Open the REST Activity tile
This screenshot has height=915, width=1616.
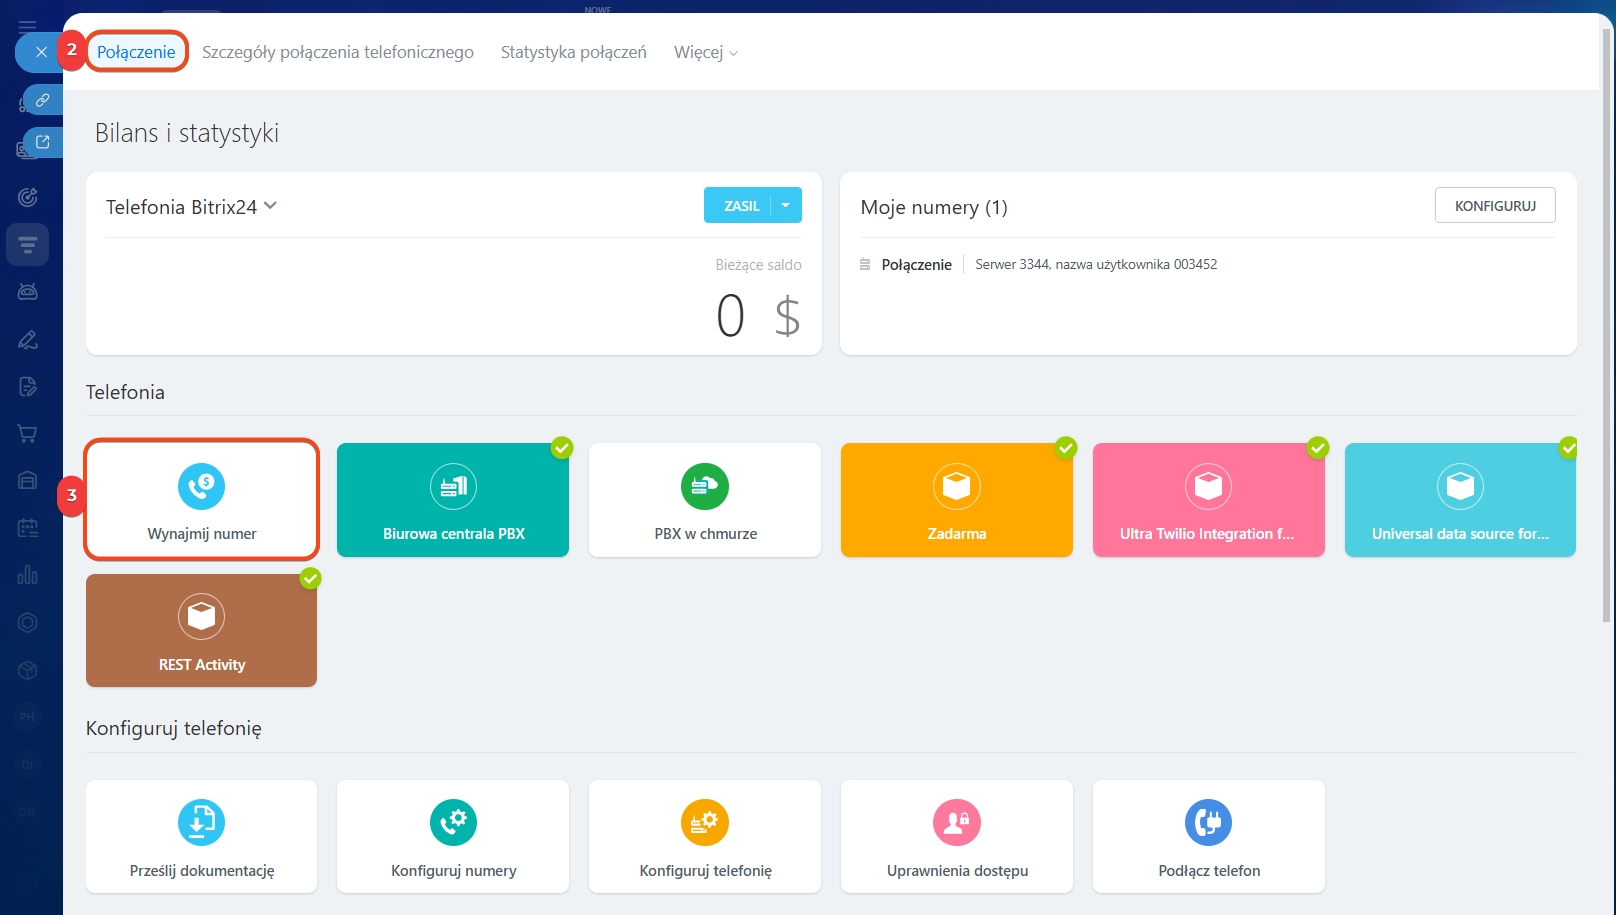tap(202, 631)
